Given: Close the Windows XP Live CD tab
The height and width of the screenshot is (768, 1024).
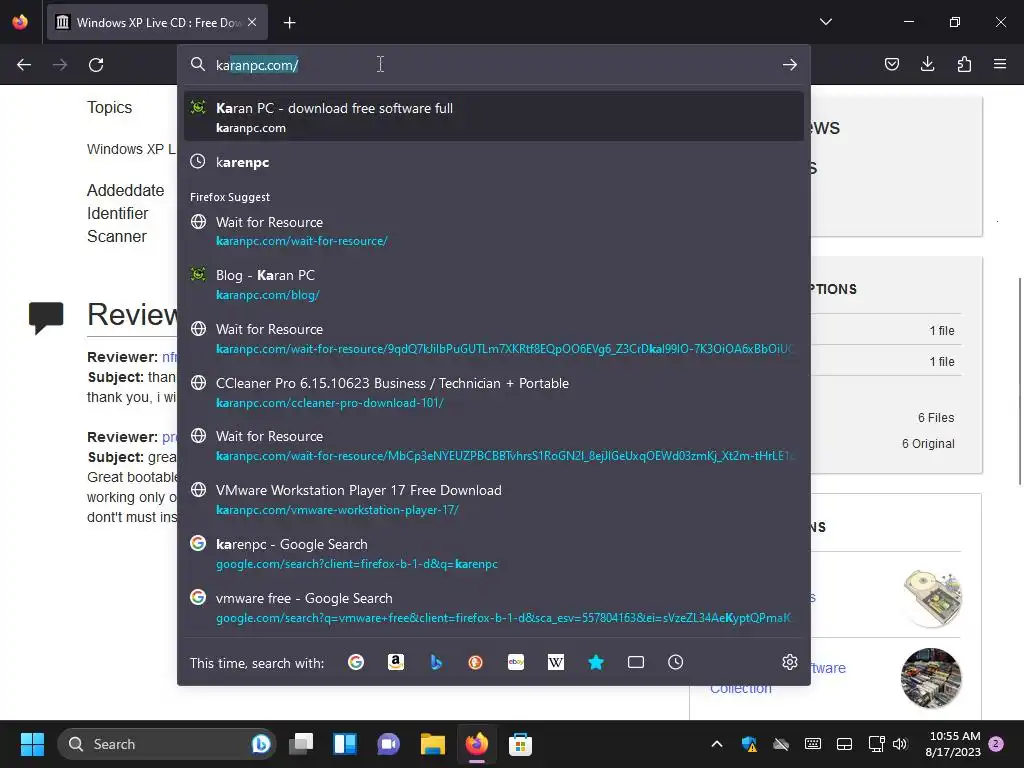Looking at the screenshot, I should pos(252,22).
